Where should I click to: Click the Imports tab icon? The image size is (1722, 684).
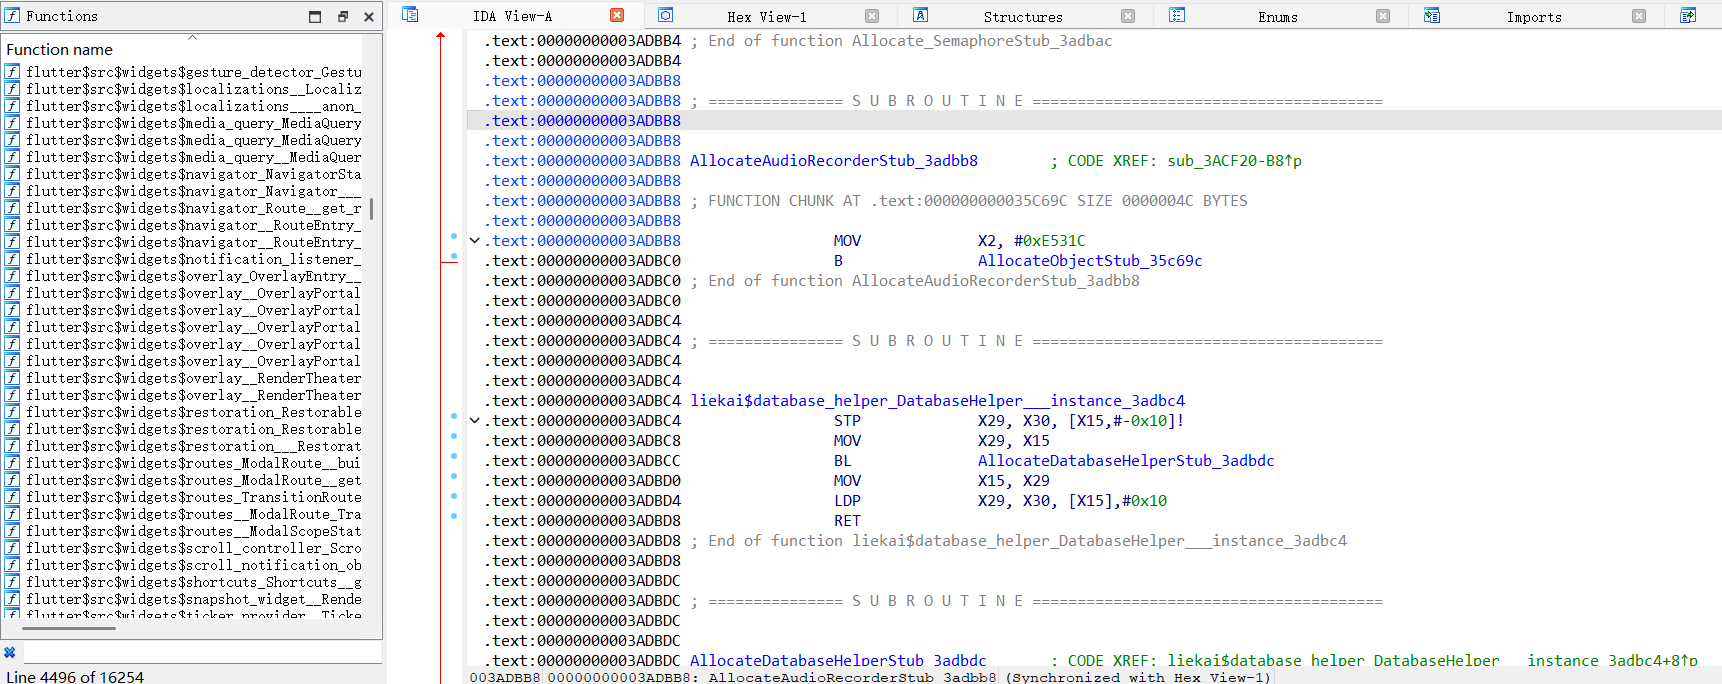(1432, 15)
